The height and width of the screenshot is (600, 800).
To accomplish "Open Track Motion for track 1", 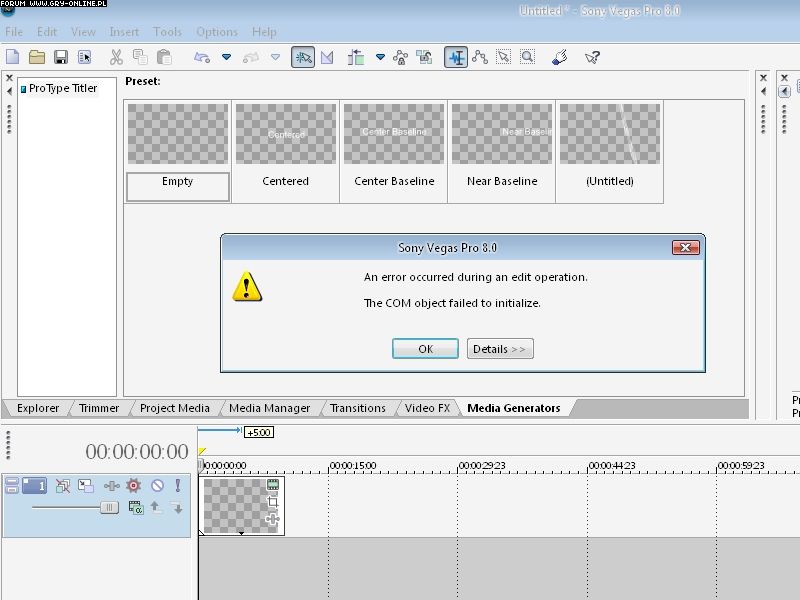I will point(86,486).
